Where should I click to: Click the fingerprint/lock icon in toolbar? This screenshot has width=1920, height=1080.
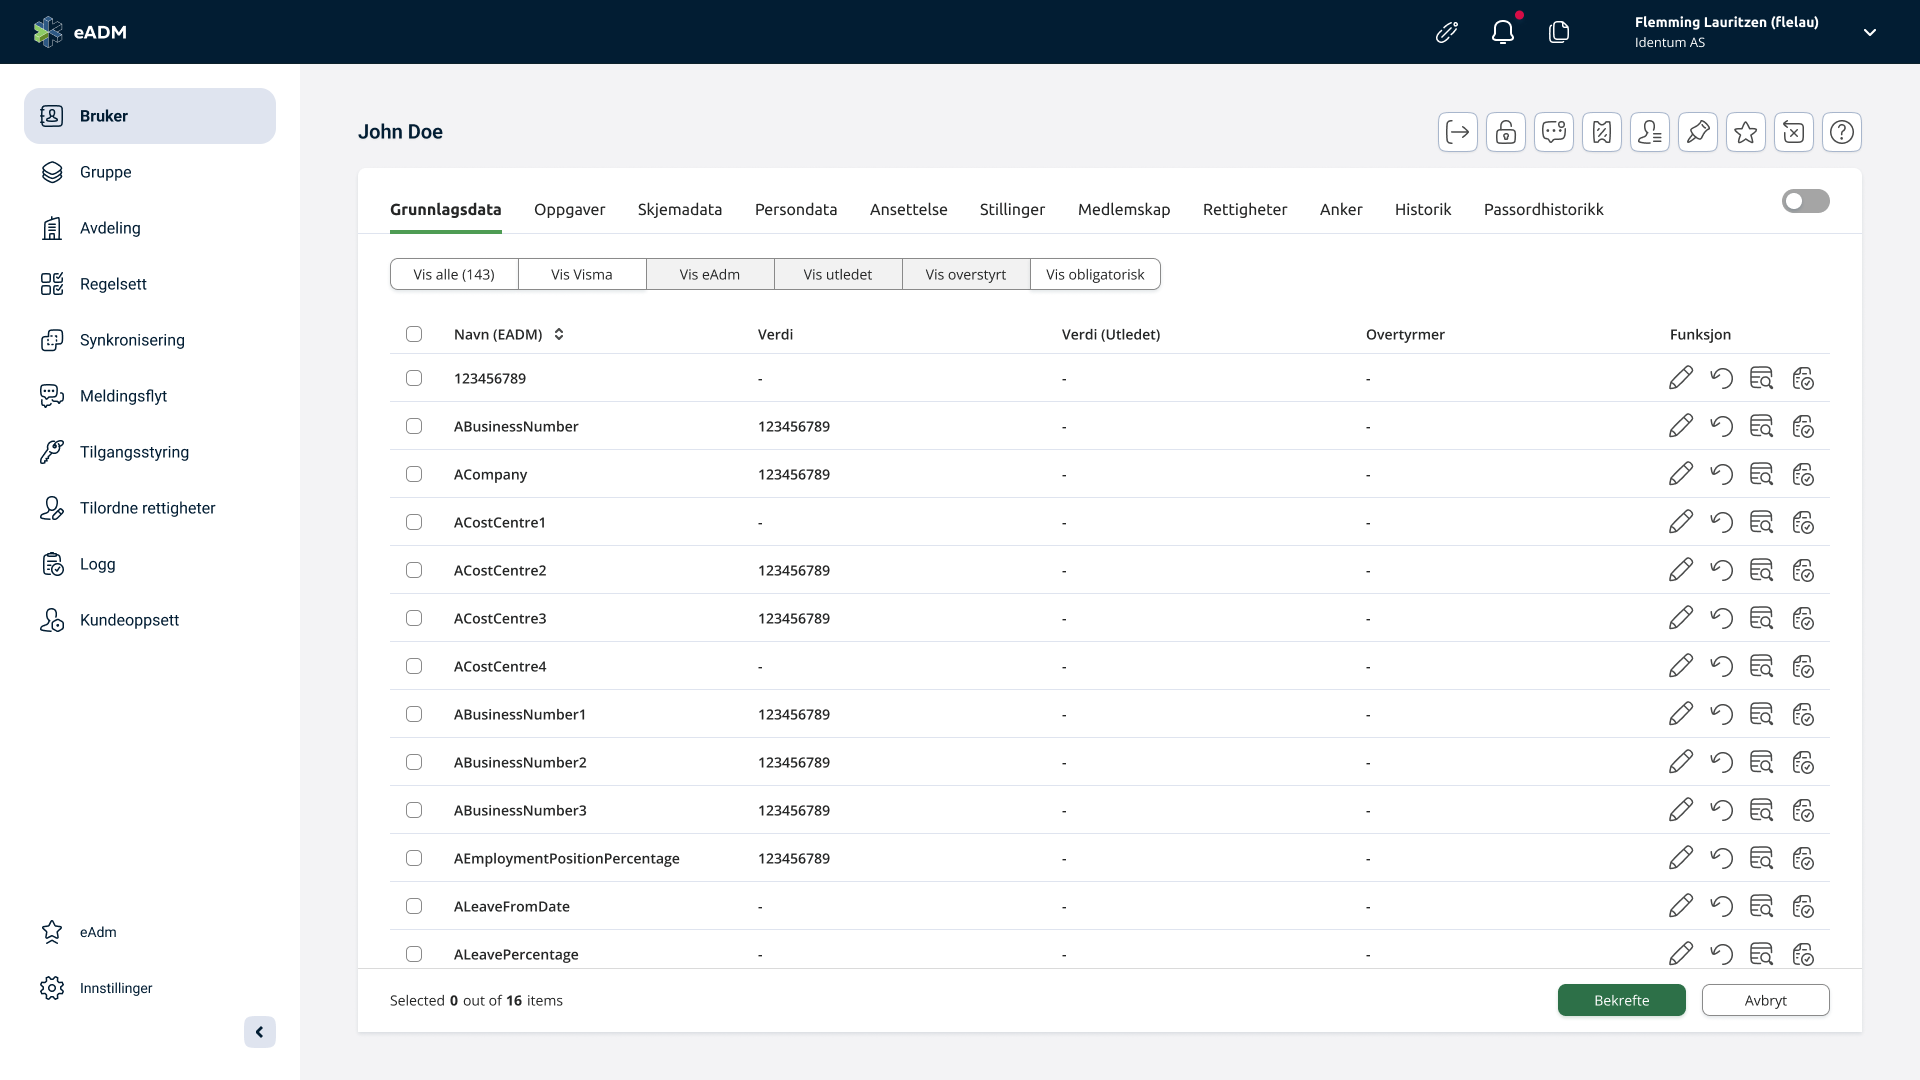[1505, 132]
